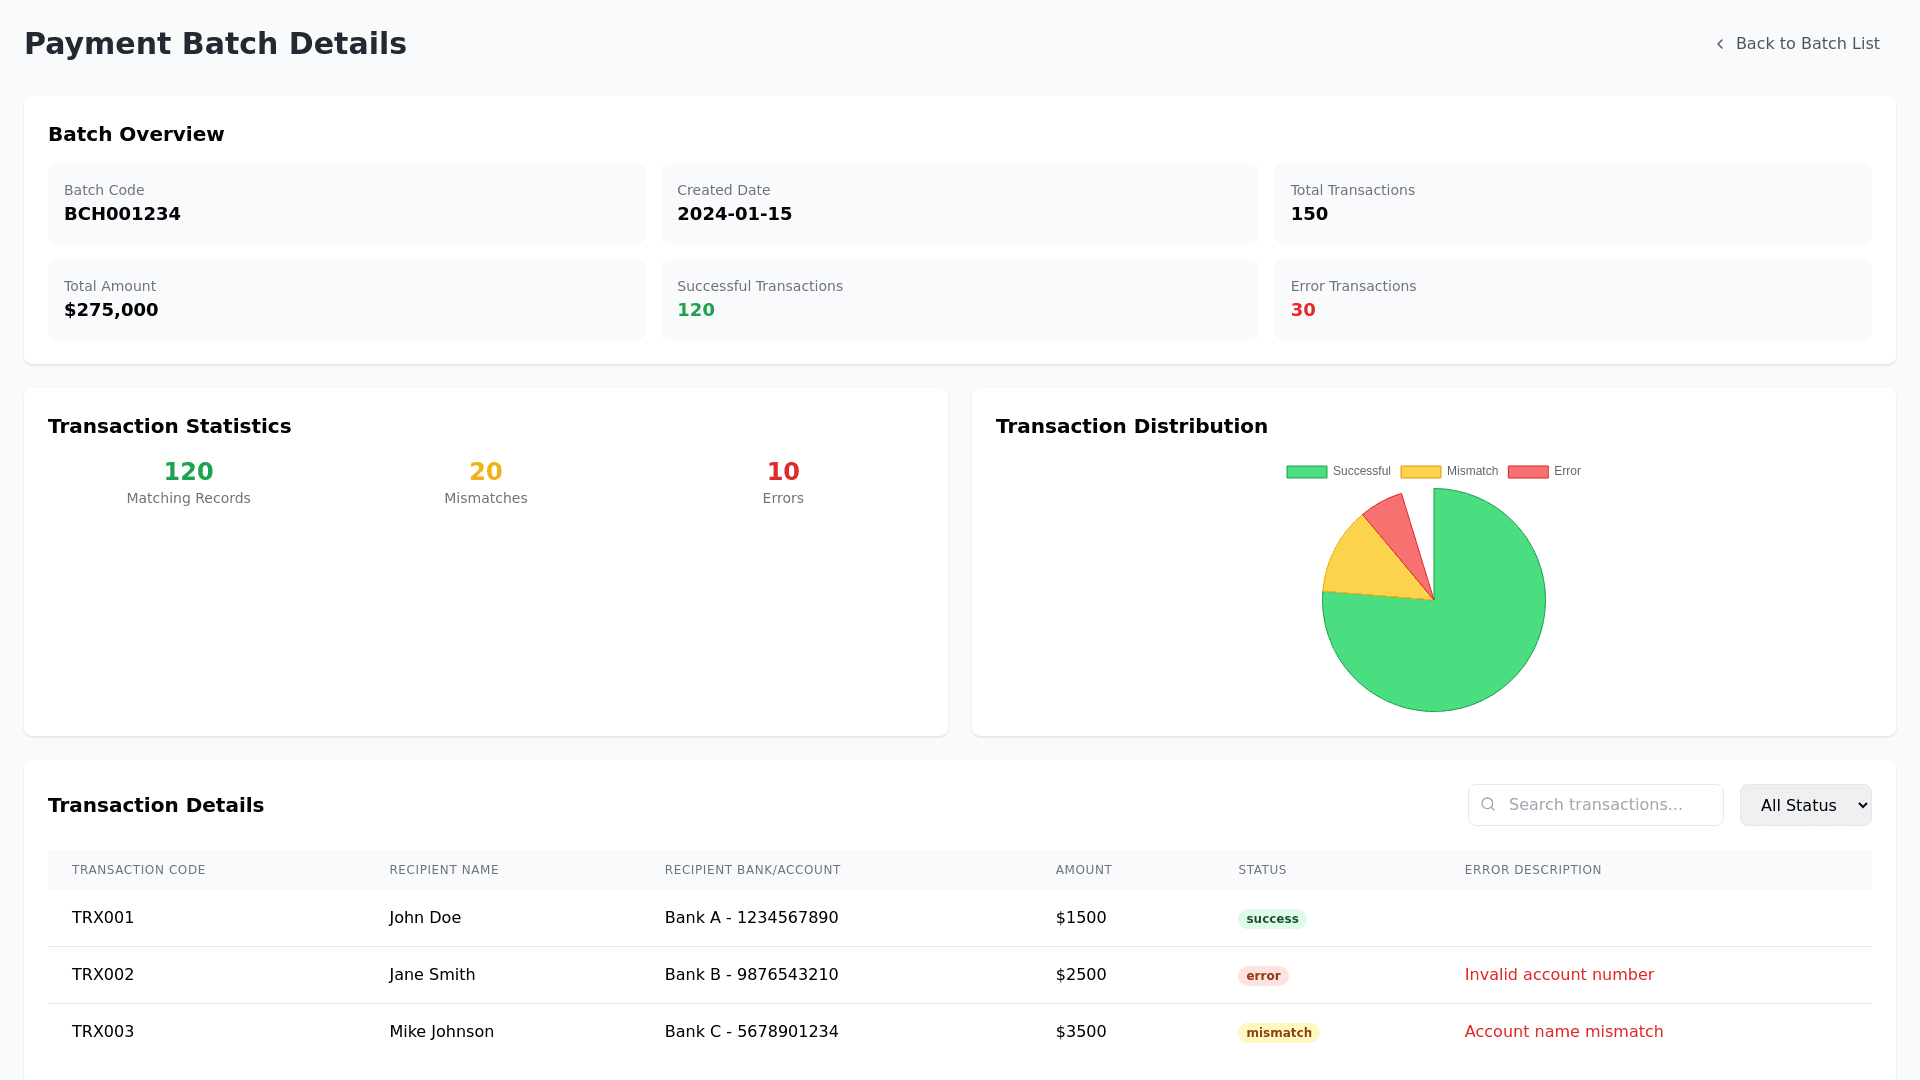Image resolution: width=1920 pixels, height=1080 pixels.
Task: Click the search magnifier icon
Action: pyautogui.click(x=1488, y=805)
